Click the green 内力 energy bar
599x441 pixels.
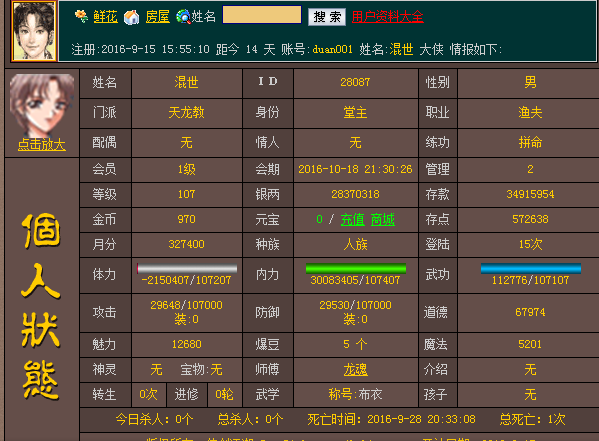356,269
